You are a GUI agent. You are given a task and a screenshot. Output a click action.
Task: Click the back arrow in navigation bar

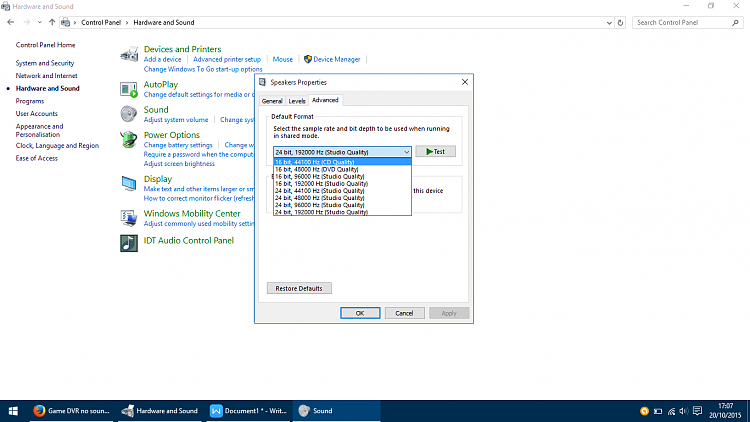click(11, 22)
